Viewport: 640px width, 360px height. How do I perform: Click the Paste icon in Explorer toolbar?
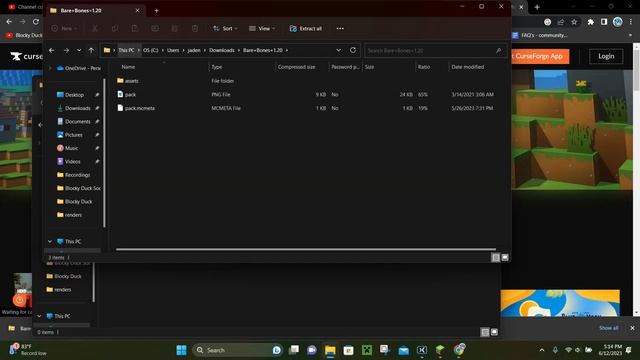[x=135, y=28]
